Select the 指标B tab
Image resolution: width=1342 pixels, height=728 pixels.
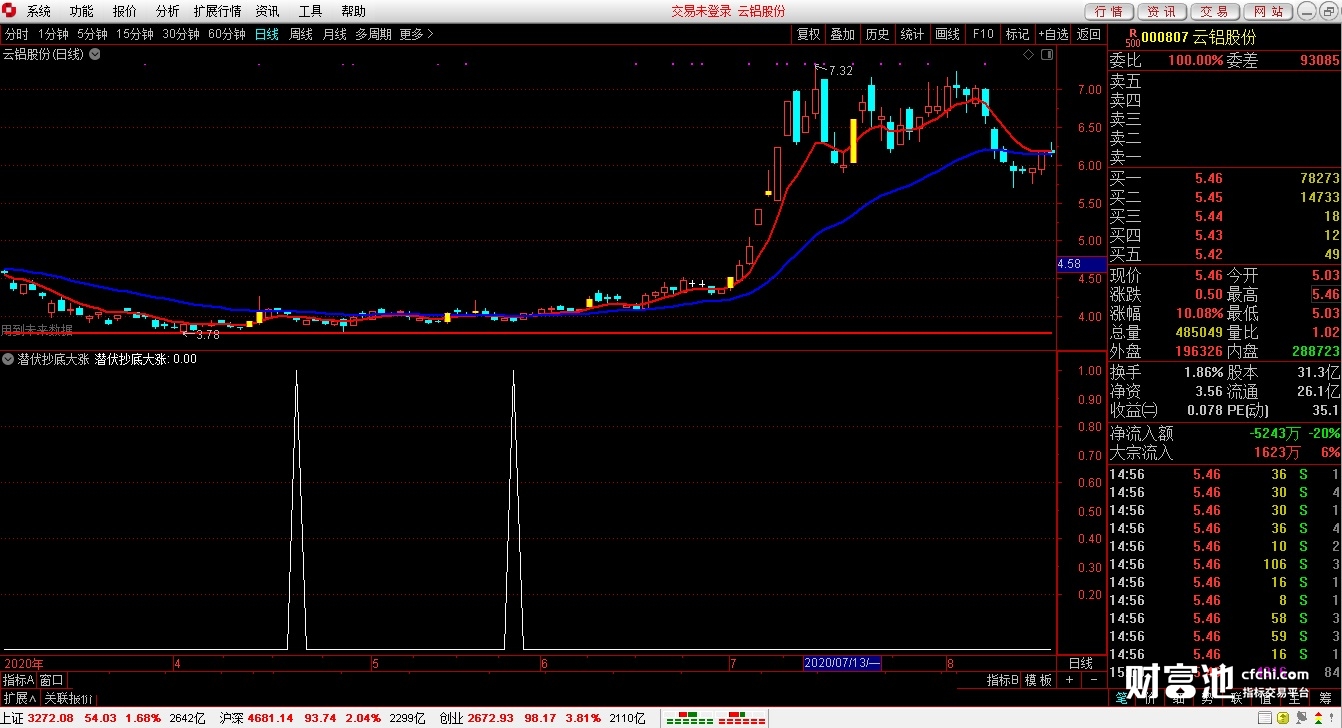[x=1003, y=680]
